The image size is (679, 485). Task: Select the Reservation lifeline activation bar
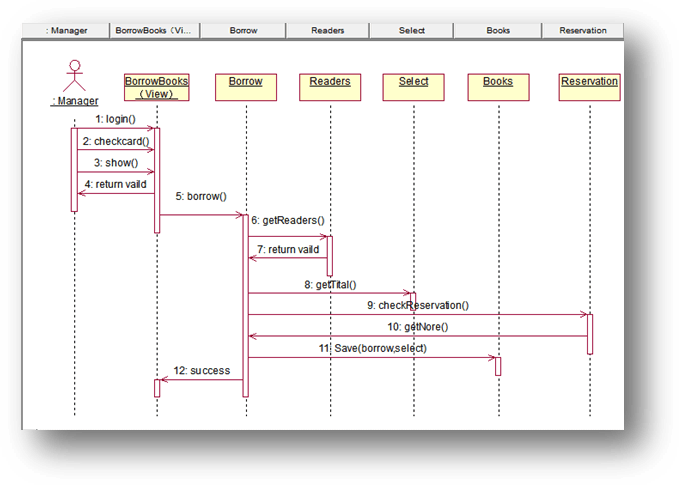pos(590,334)
